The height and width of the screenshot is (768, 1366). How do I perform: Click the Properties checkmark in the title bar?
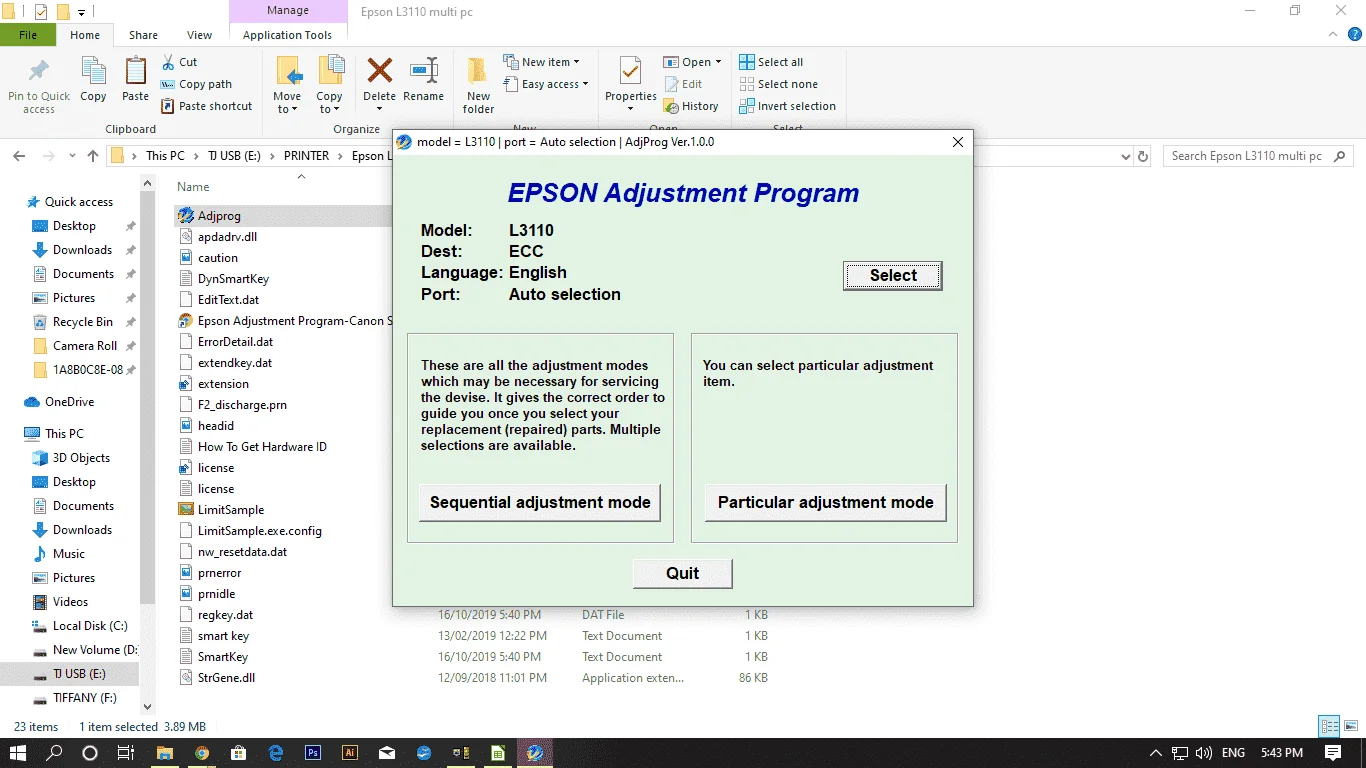pyautogui.click(x=41, y=12)
